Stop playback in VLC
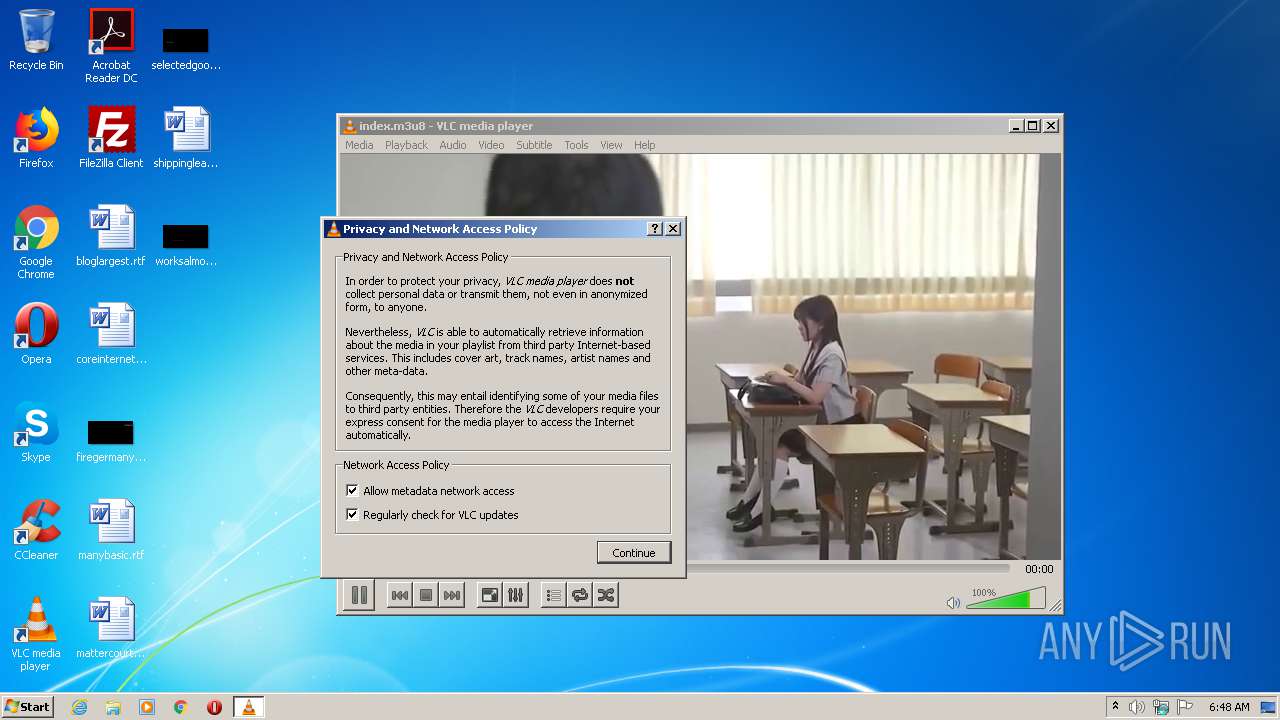This screenshot has width=1280, height=720. 426,595
